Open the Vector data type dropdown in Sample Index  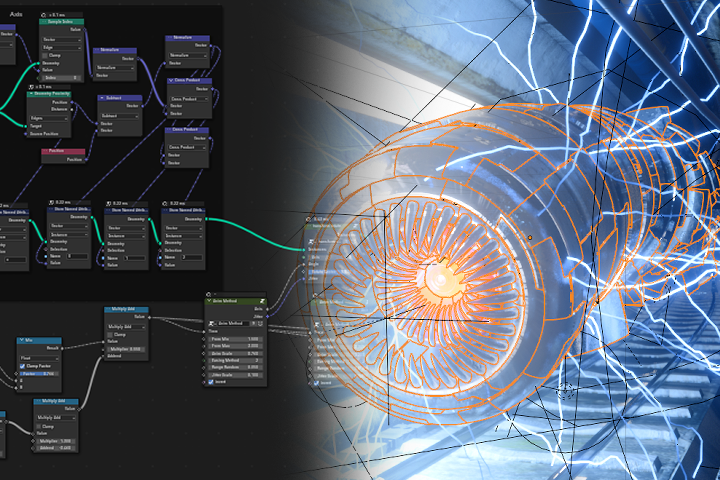(x=62, y=40)
